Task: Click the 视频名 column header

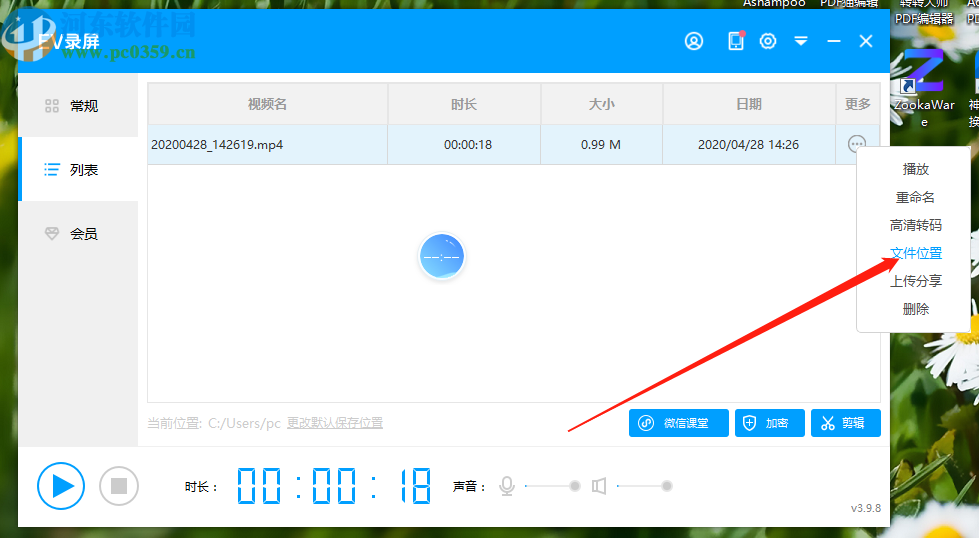Action: point(267,104)
